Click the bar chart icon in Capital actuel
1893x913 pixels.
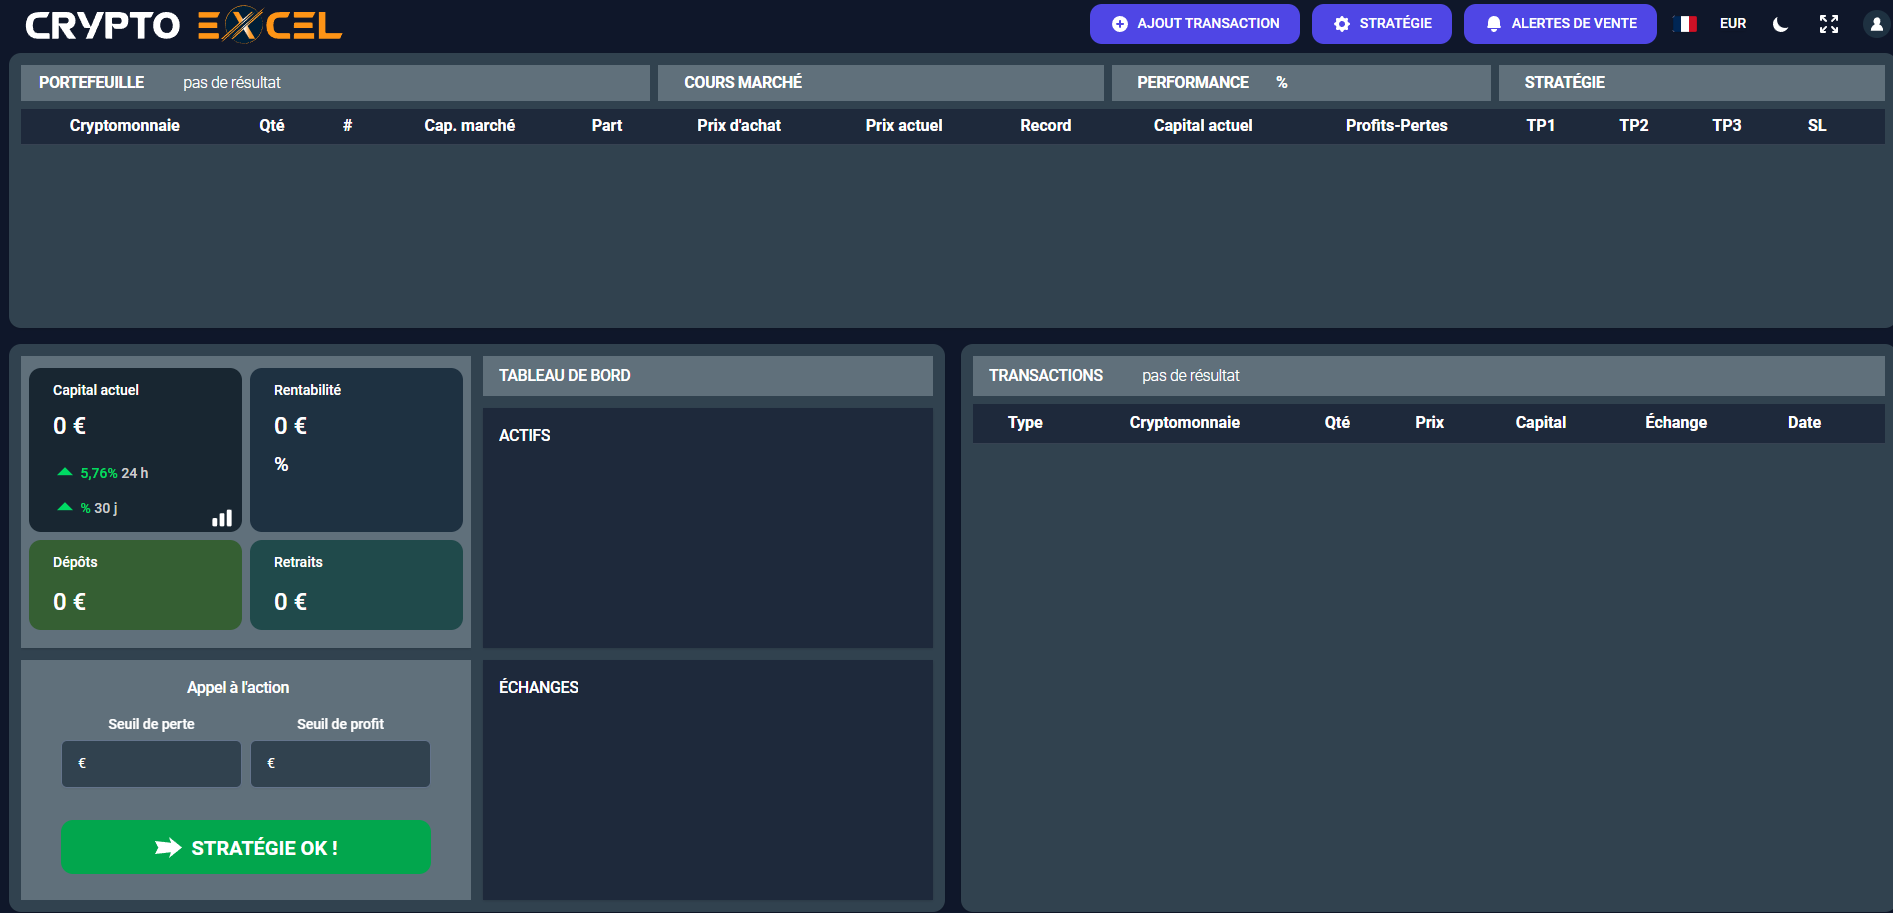tap(222, 518)
